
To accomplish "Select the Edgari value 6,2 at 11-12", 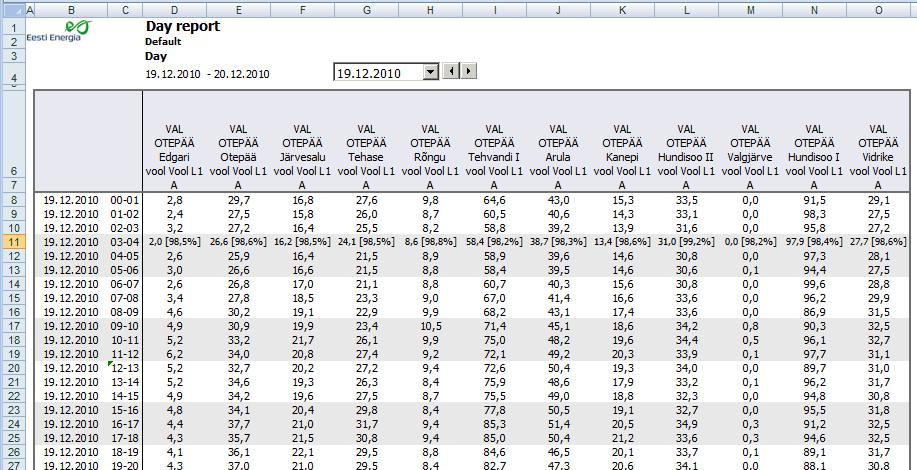I will [x=174, y=354].
